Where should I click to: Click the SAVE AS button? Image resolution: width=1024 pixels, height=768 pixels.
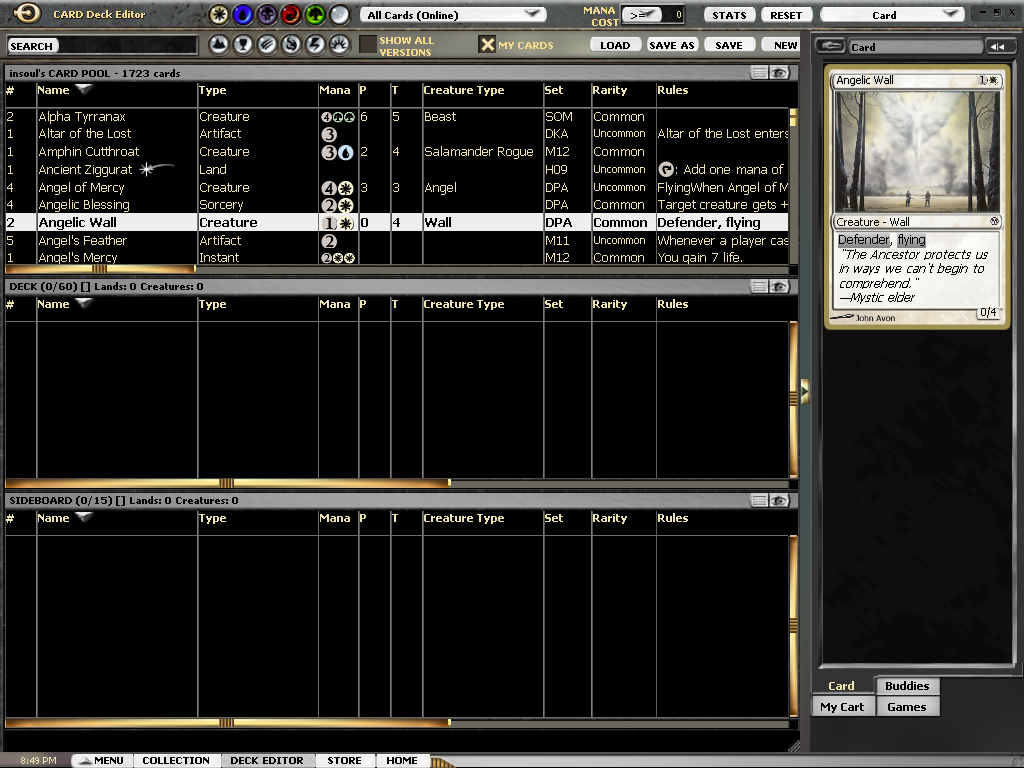pos(671,45)
